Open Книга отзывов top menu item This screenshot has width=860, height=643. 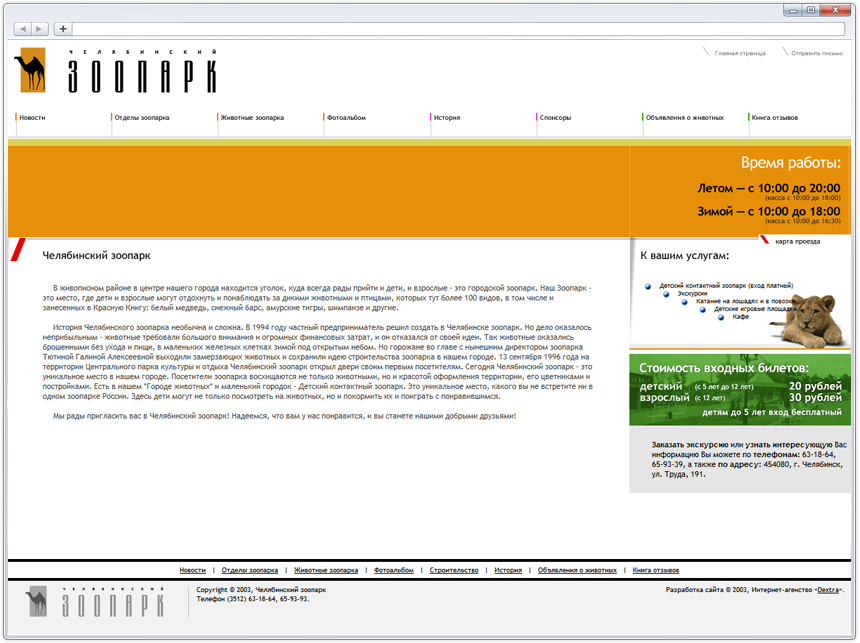pyautogui.click(x=774, y=117)
